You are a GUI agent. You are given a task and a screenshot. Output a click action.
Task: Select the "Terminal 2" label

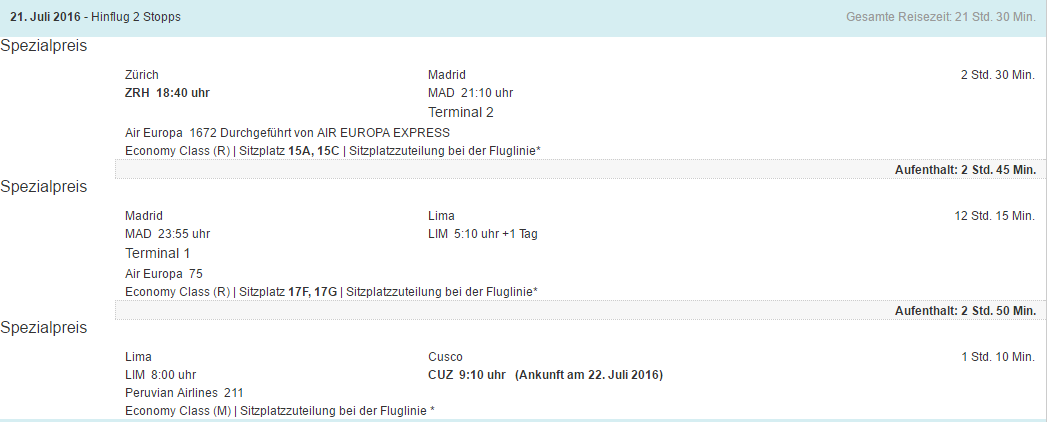click(x=461, y=112)
